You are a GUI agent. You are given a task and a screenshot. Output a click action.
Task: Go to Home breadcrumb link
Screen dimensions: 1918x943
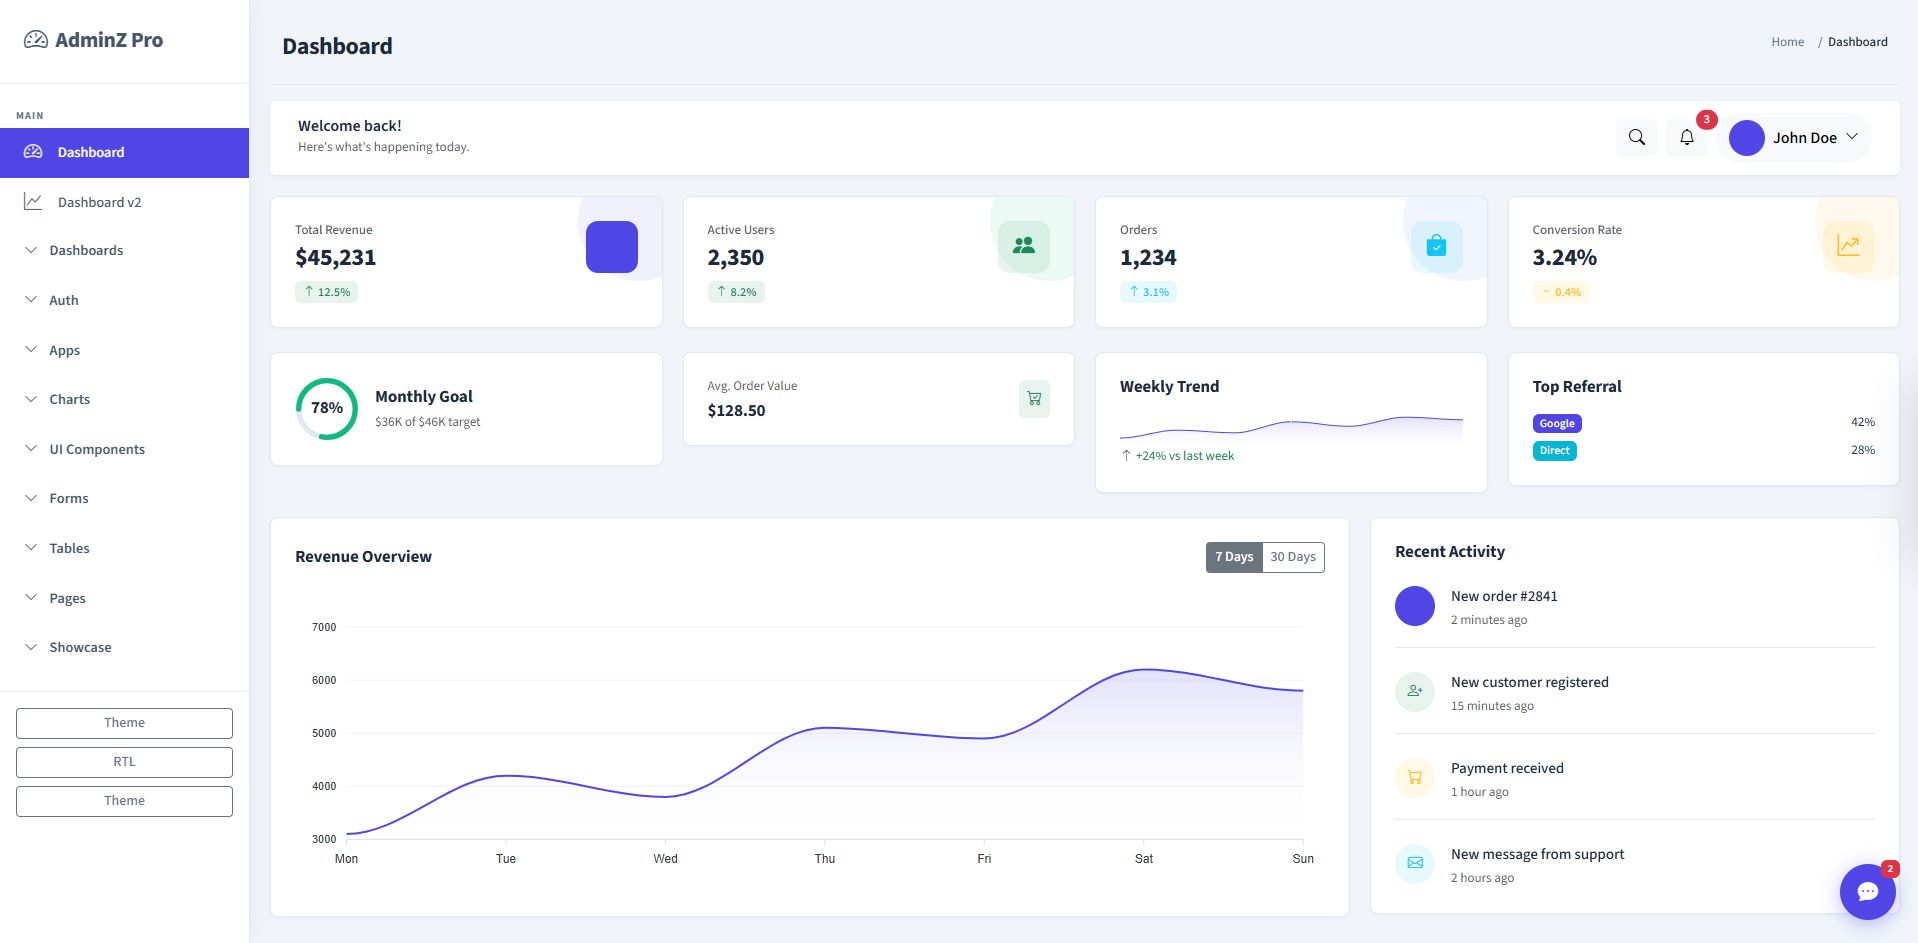click(1787, 42)
